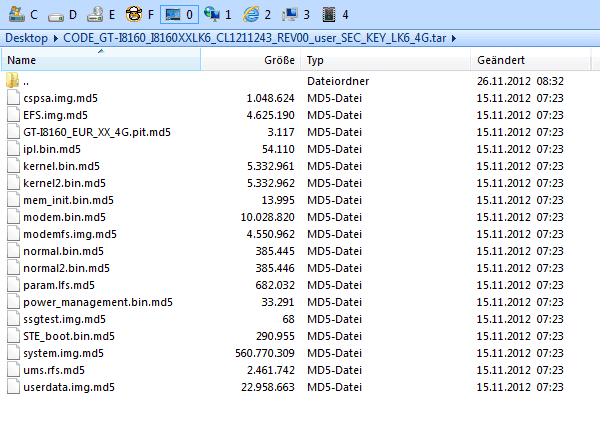Click the file icon of modemfs.img.md5
Image resolution: width=600 pixels, height=425 pixels.
pos(13,234)
